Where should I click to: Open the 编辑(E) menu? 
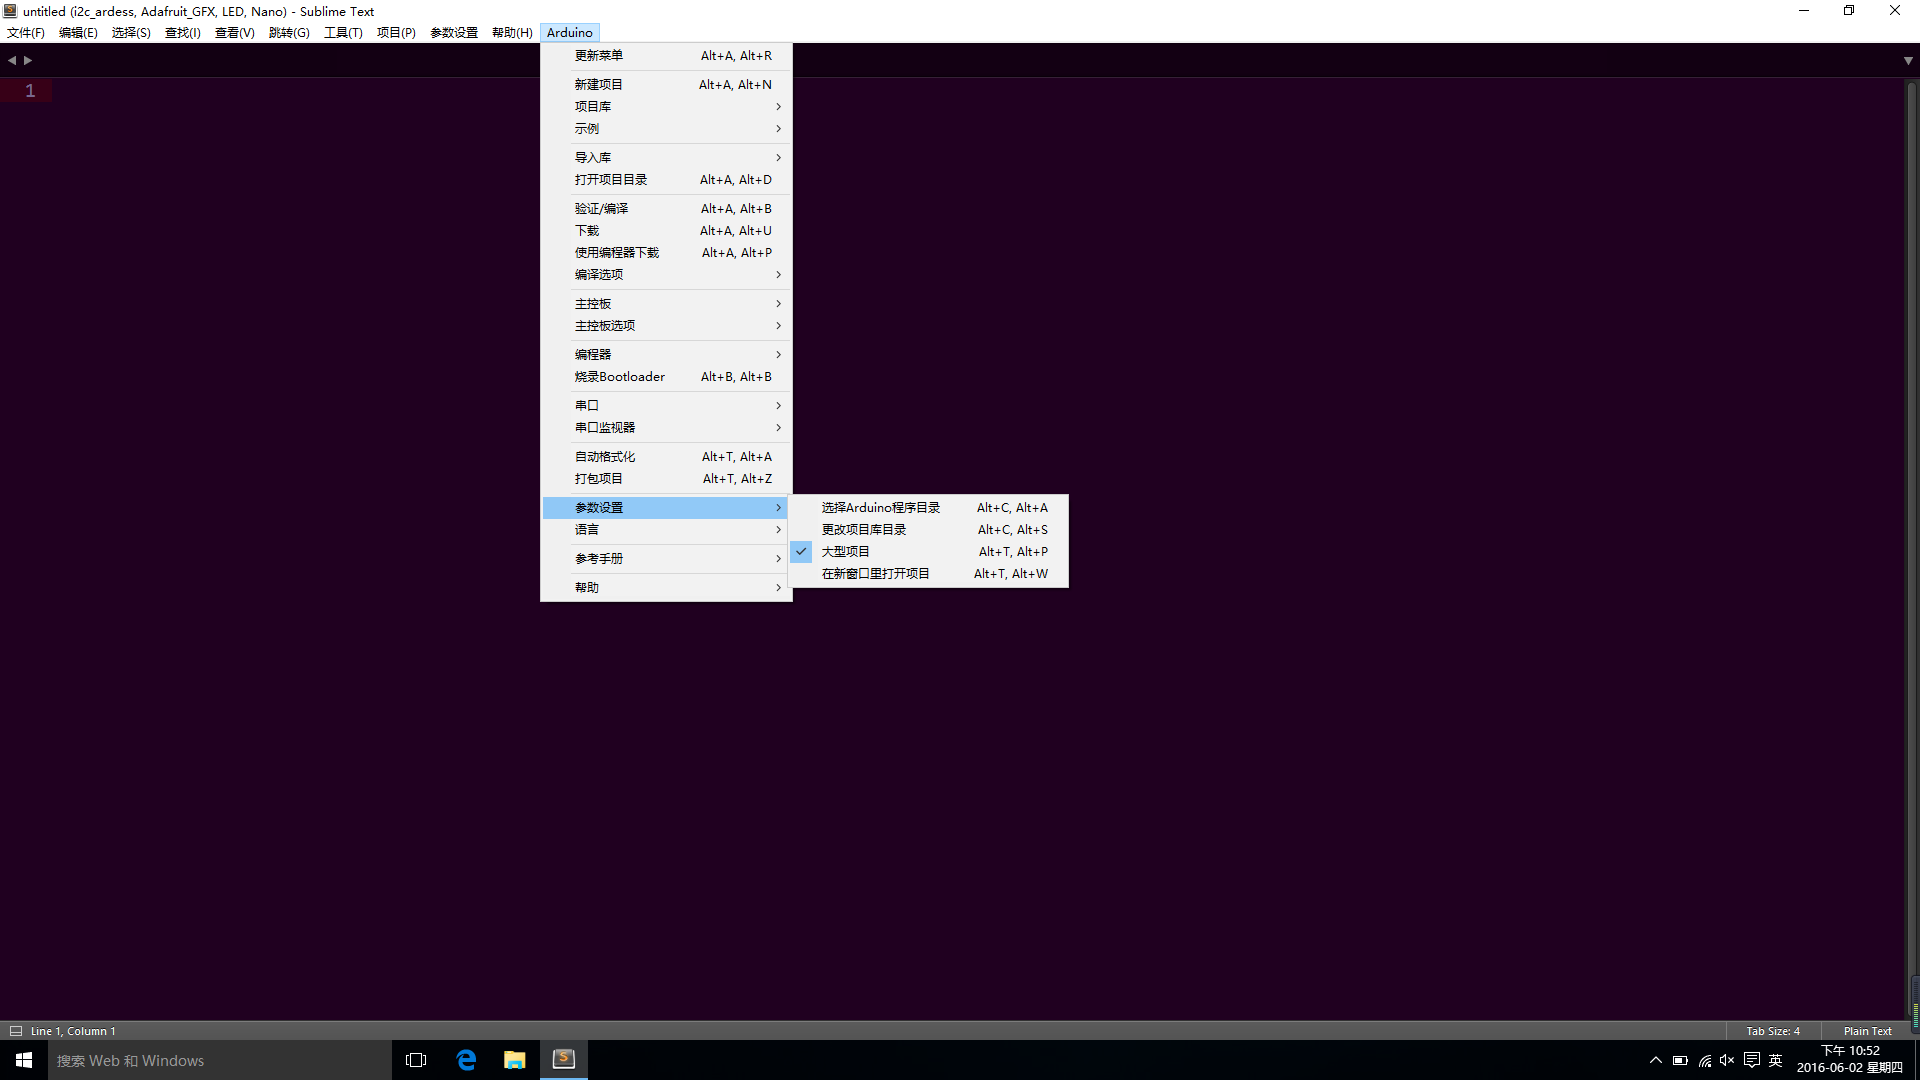78,33
